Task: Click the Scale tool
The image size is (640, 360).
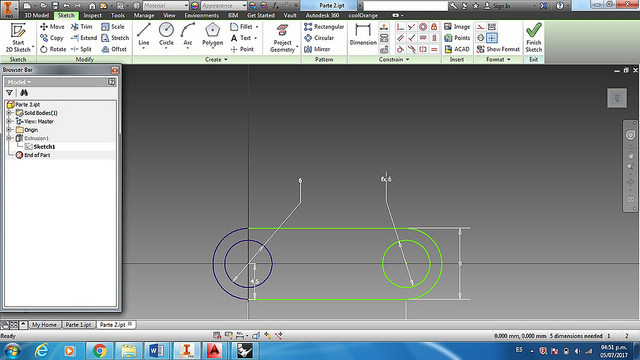Action: (x=113, y=27)
